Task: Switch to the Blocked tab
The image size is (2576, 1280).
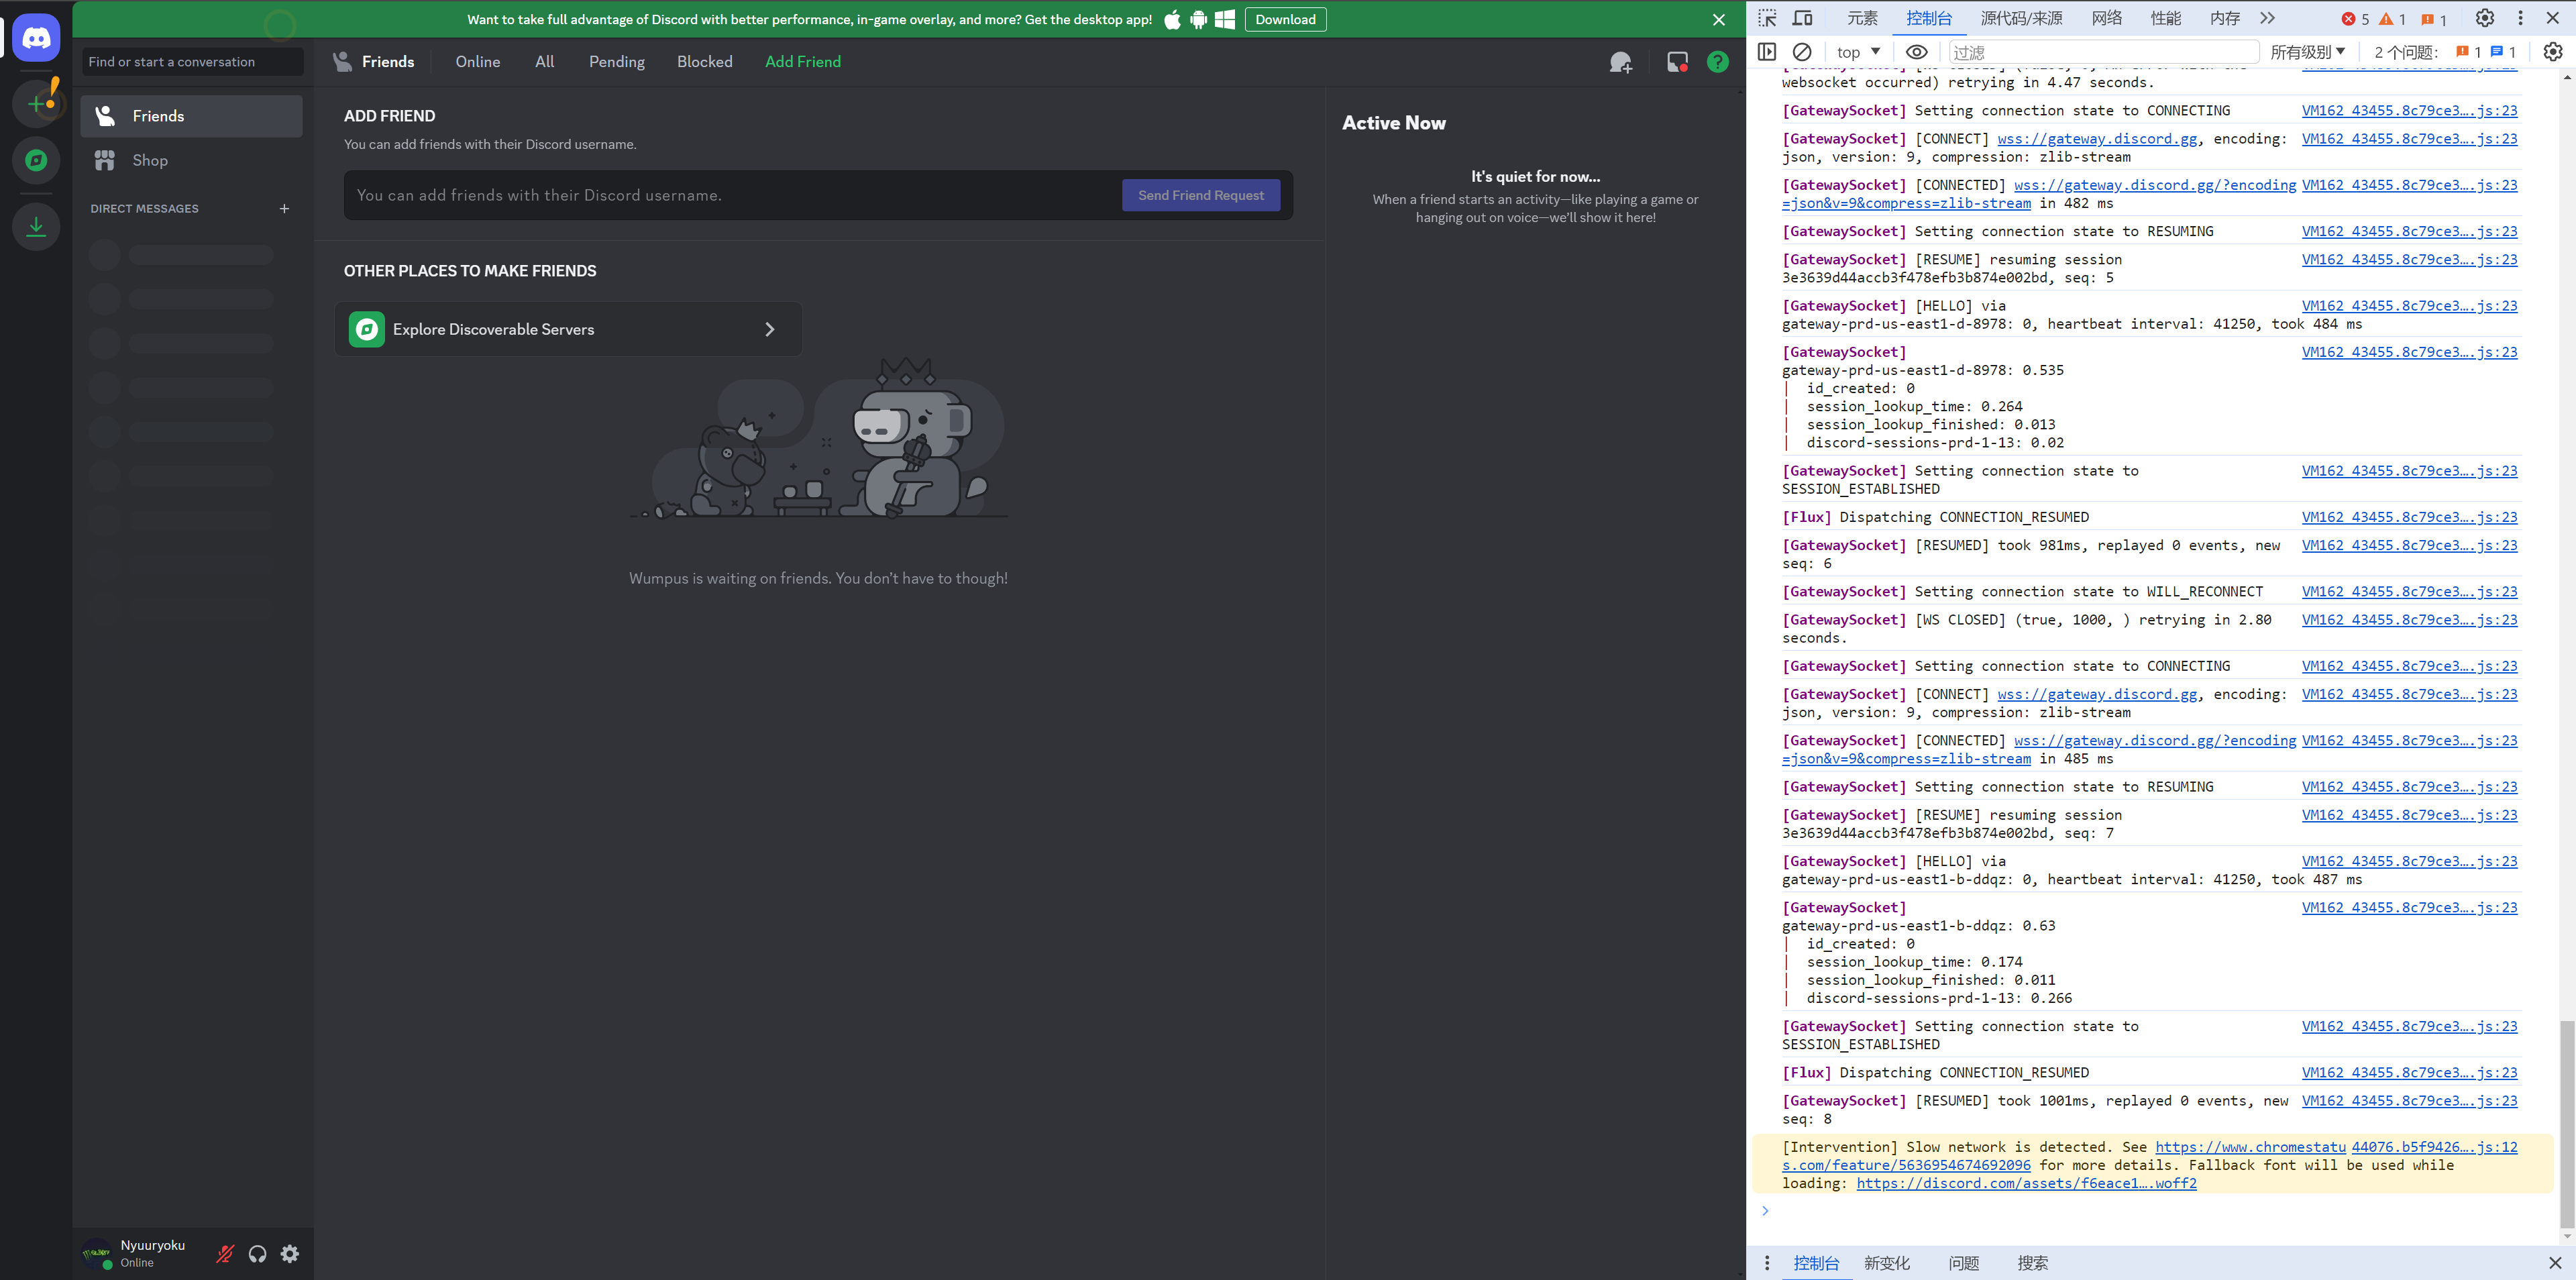Action: tap(705, 62)
